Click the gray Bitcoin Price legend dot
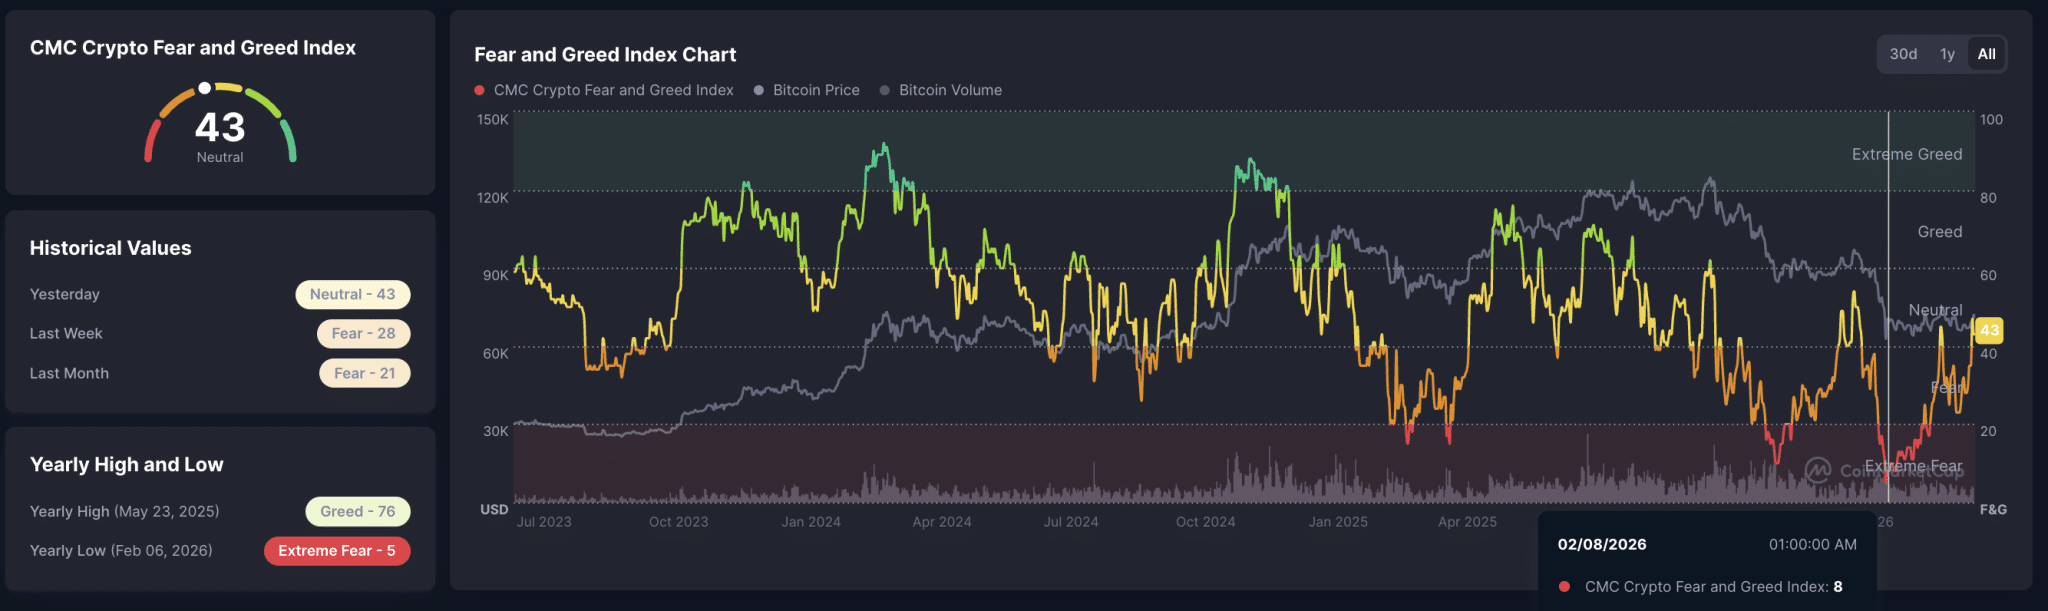Image resolution: width=2048 pixels, height=611 pixels. [x=757, y=90]
